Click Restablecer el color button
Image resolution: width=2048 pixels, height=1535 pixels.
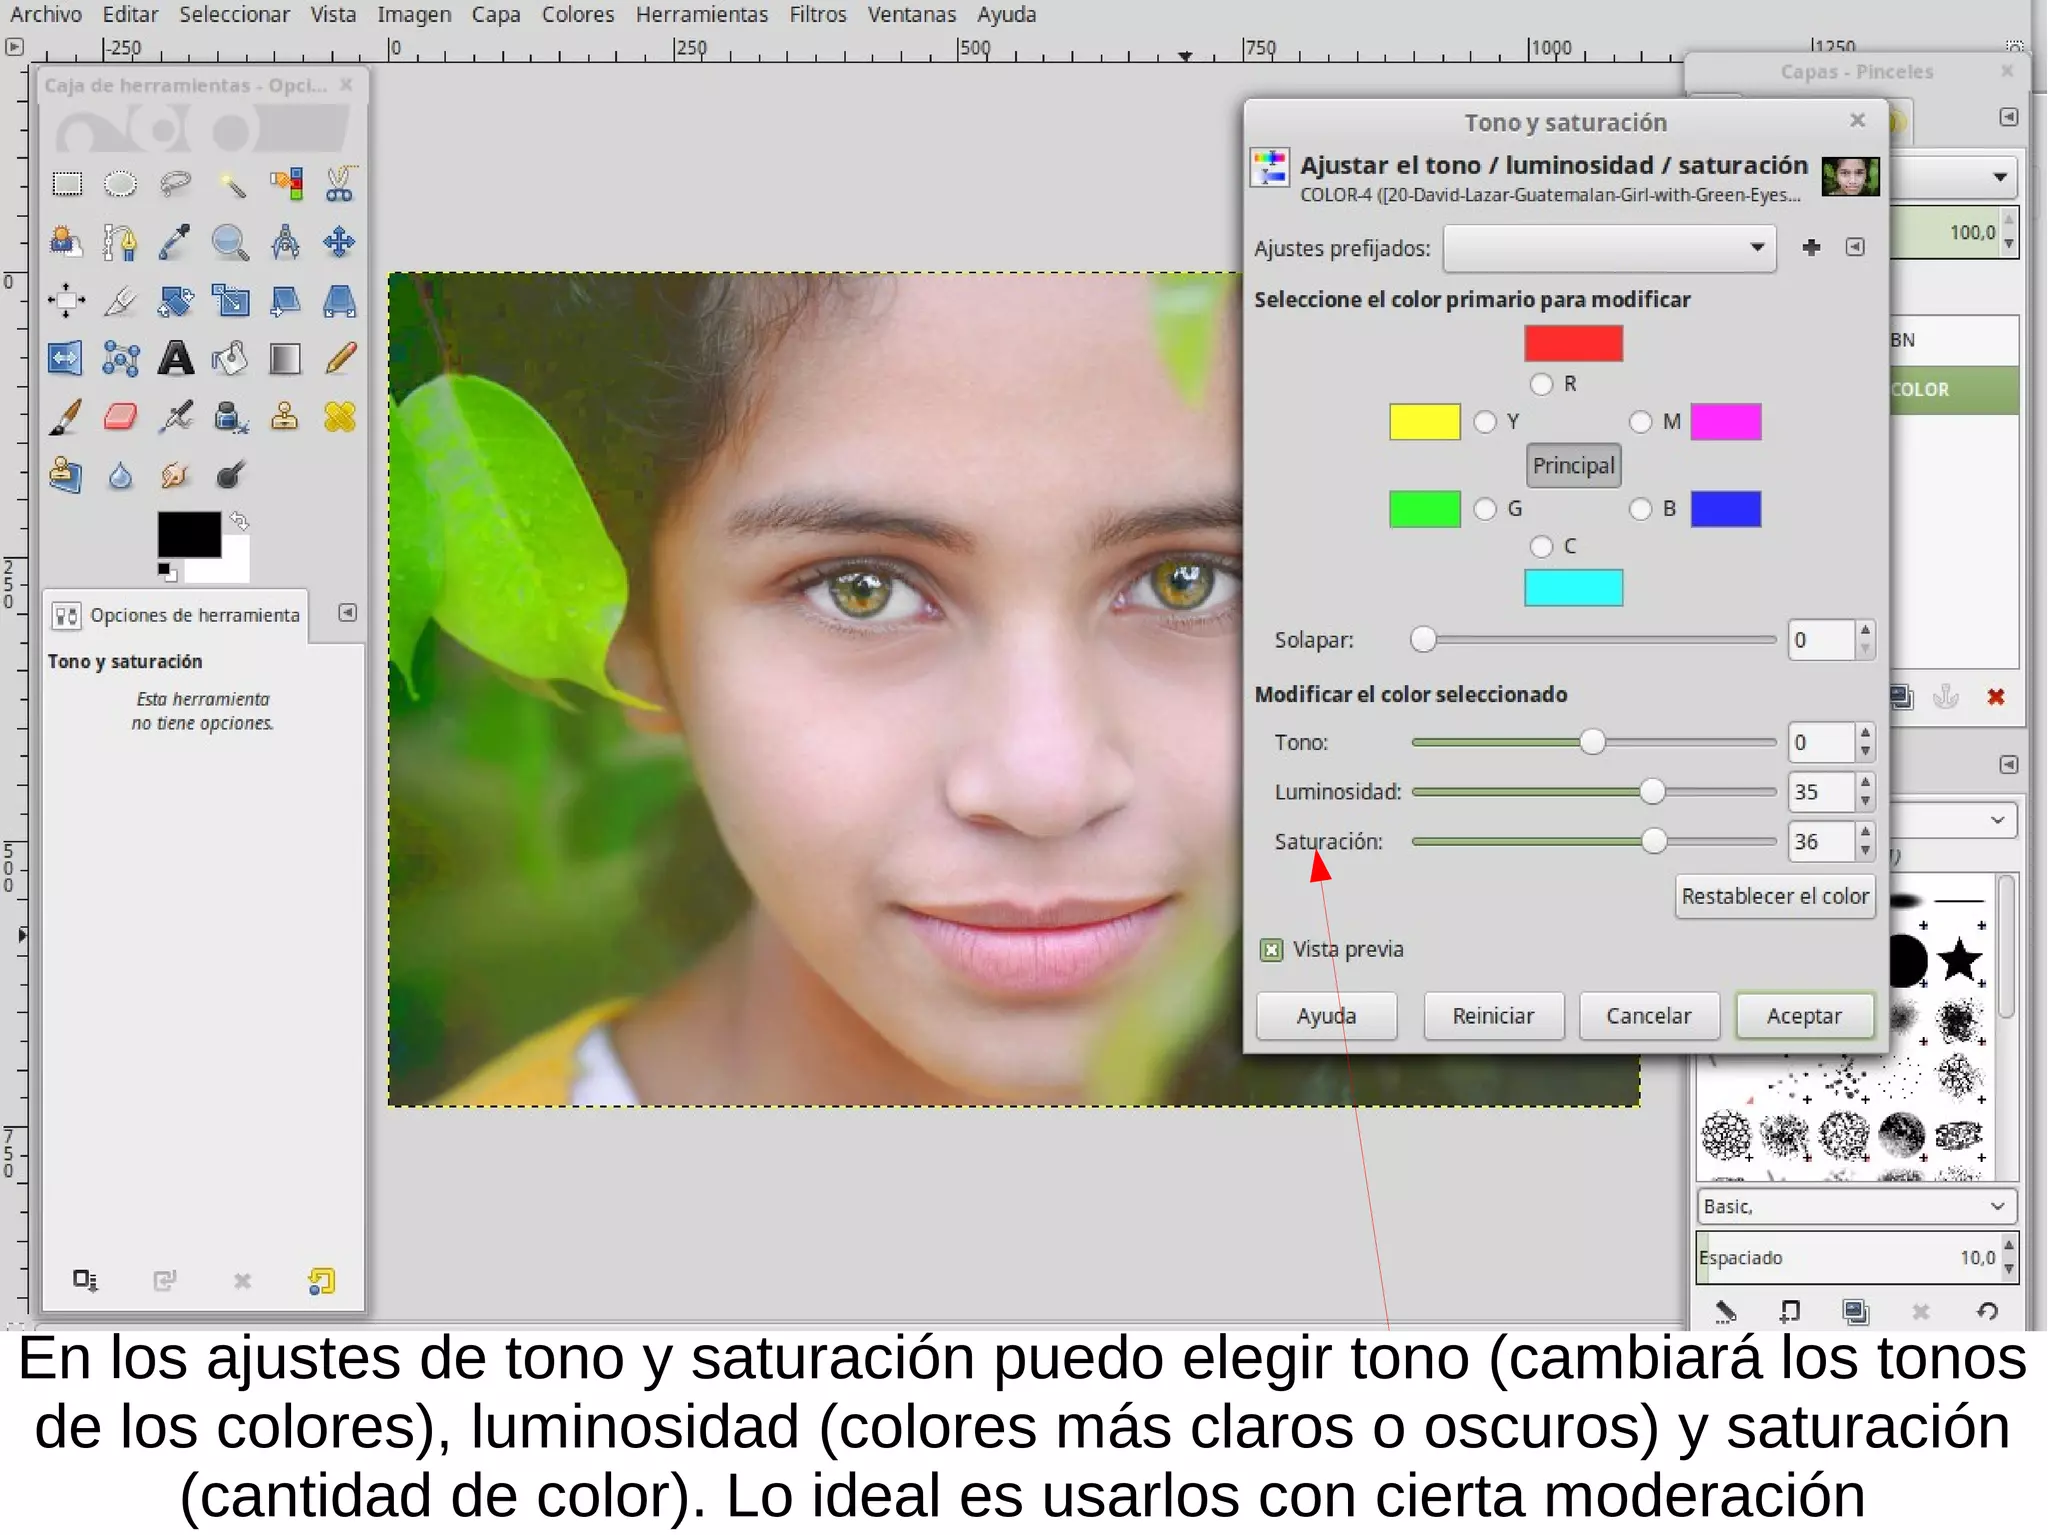click(x=1775, y=896)
